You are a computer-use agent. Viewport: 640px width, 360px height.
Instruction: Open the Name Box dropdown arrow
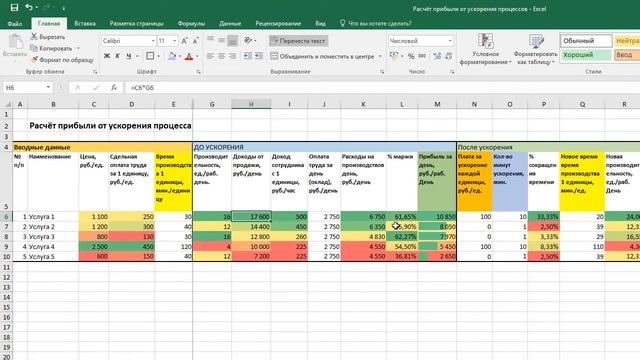(x=48, y=87)
